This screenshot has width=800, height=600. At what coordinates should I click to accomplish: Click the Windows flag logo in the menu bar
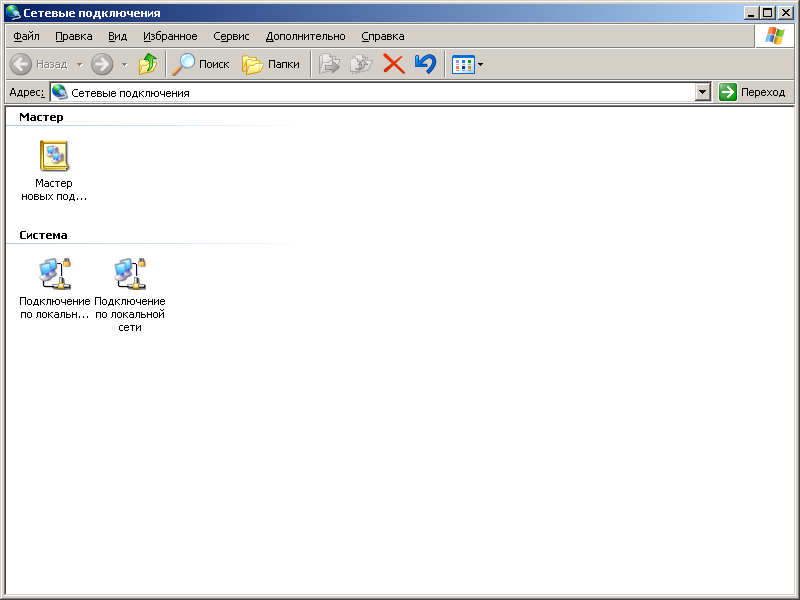point(774,36)
